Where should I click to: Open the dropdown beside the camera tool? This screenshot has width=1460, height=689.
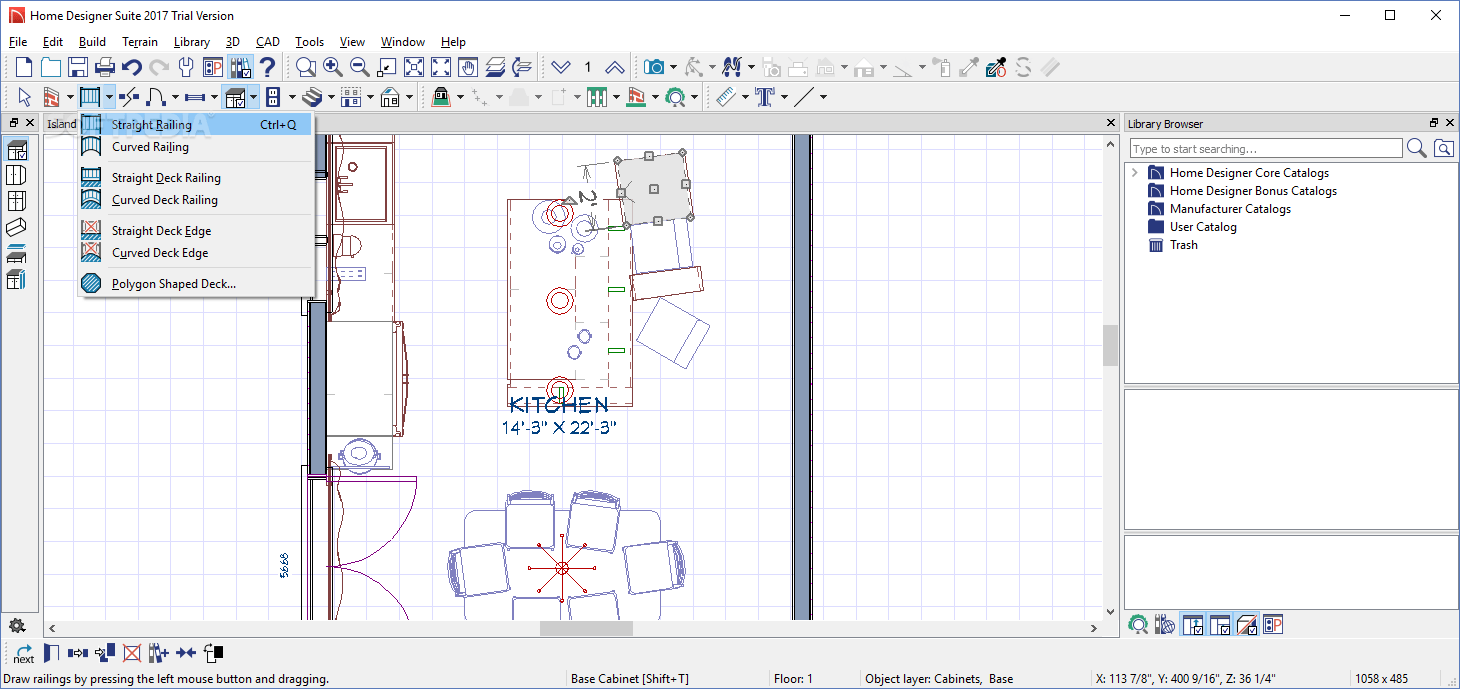(x=674, y=67)
